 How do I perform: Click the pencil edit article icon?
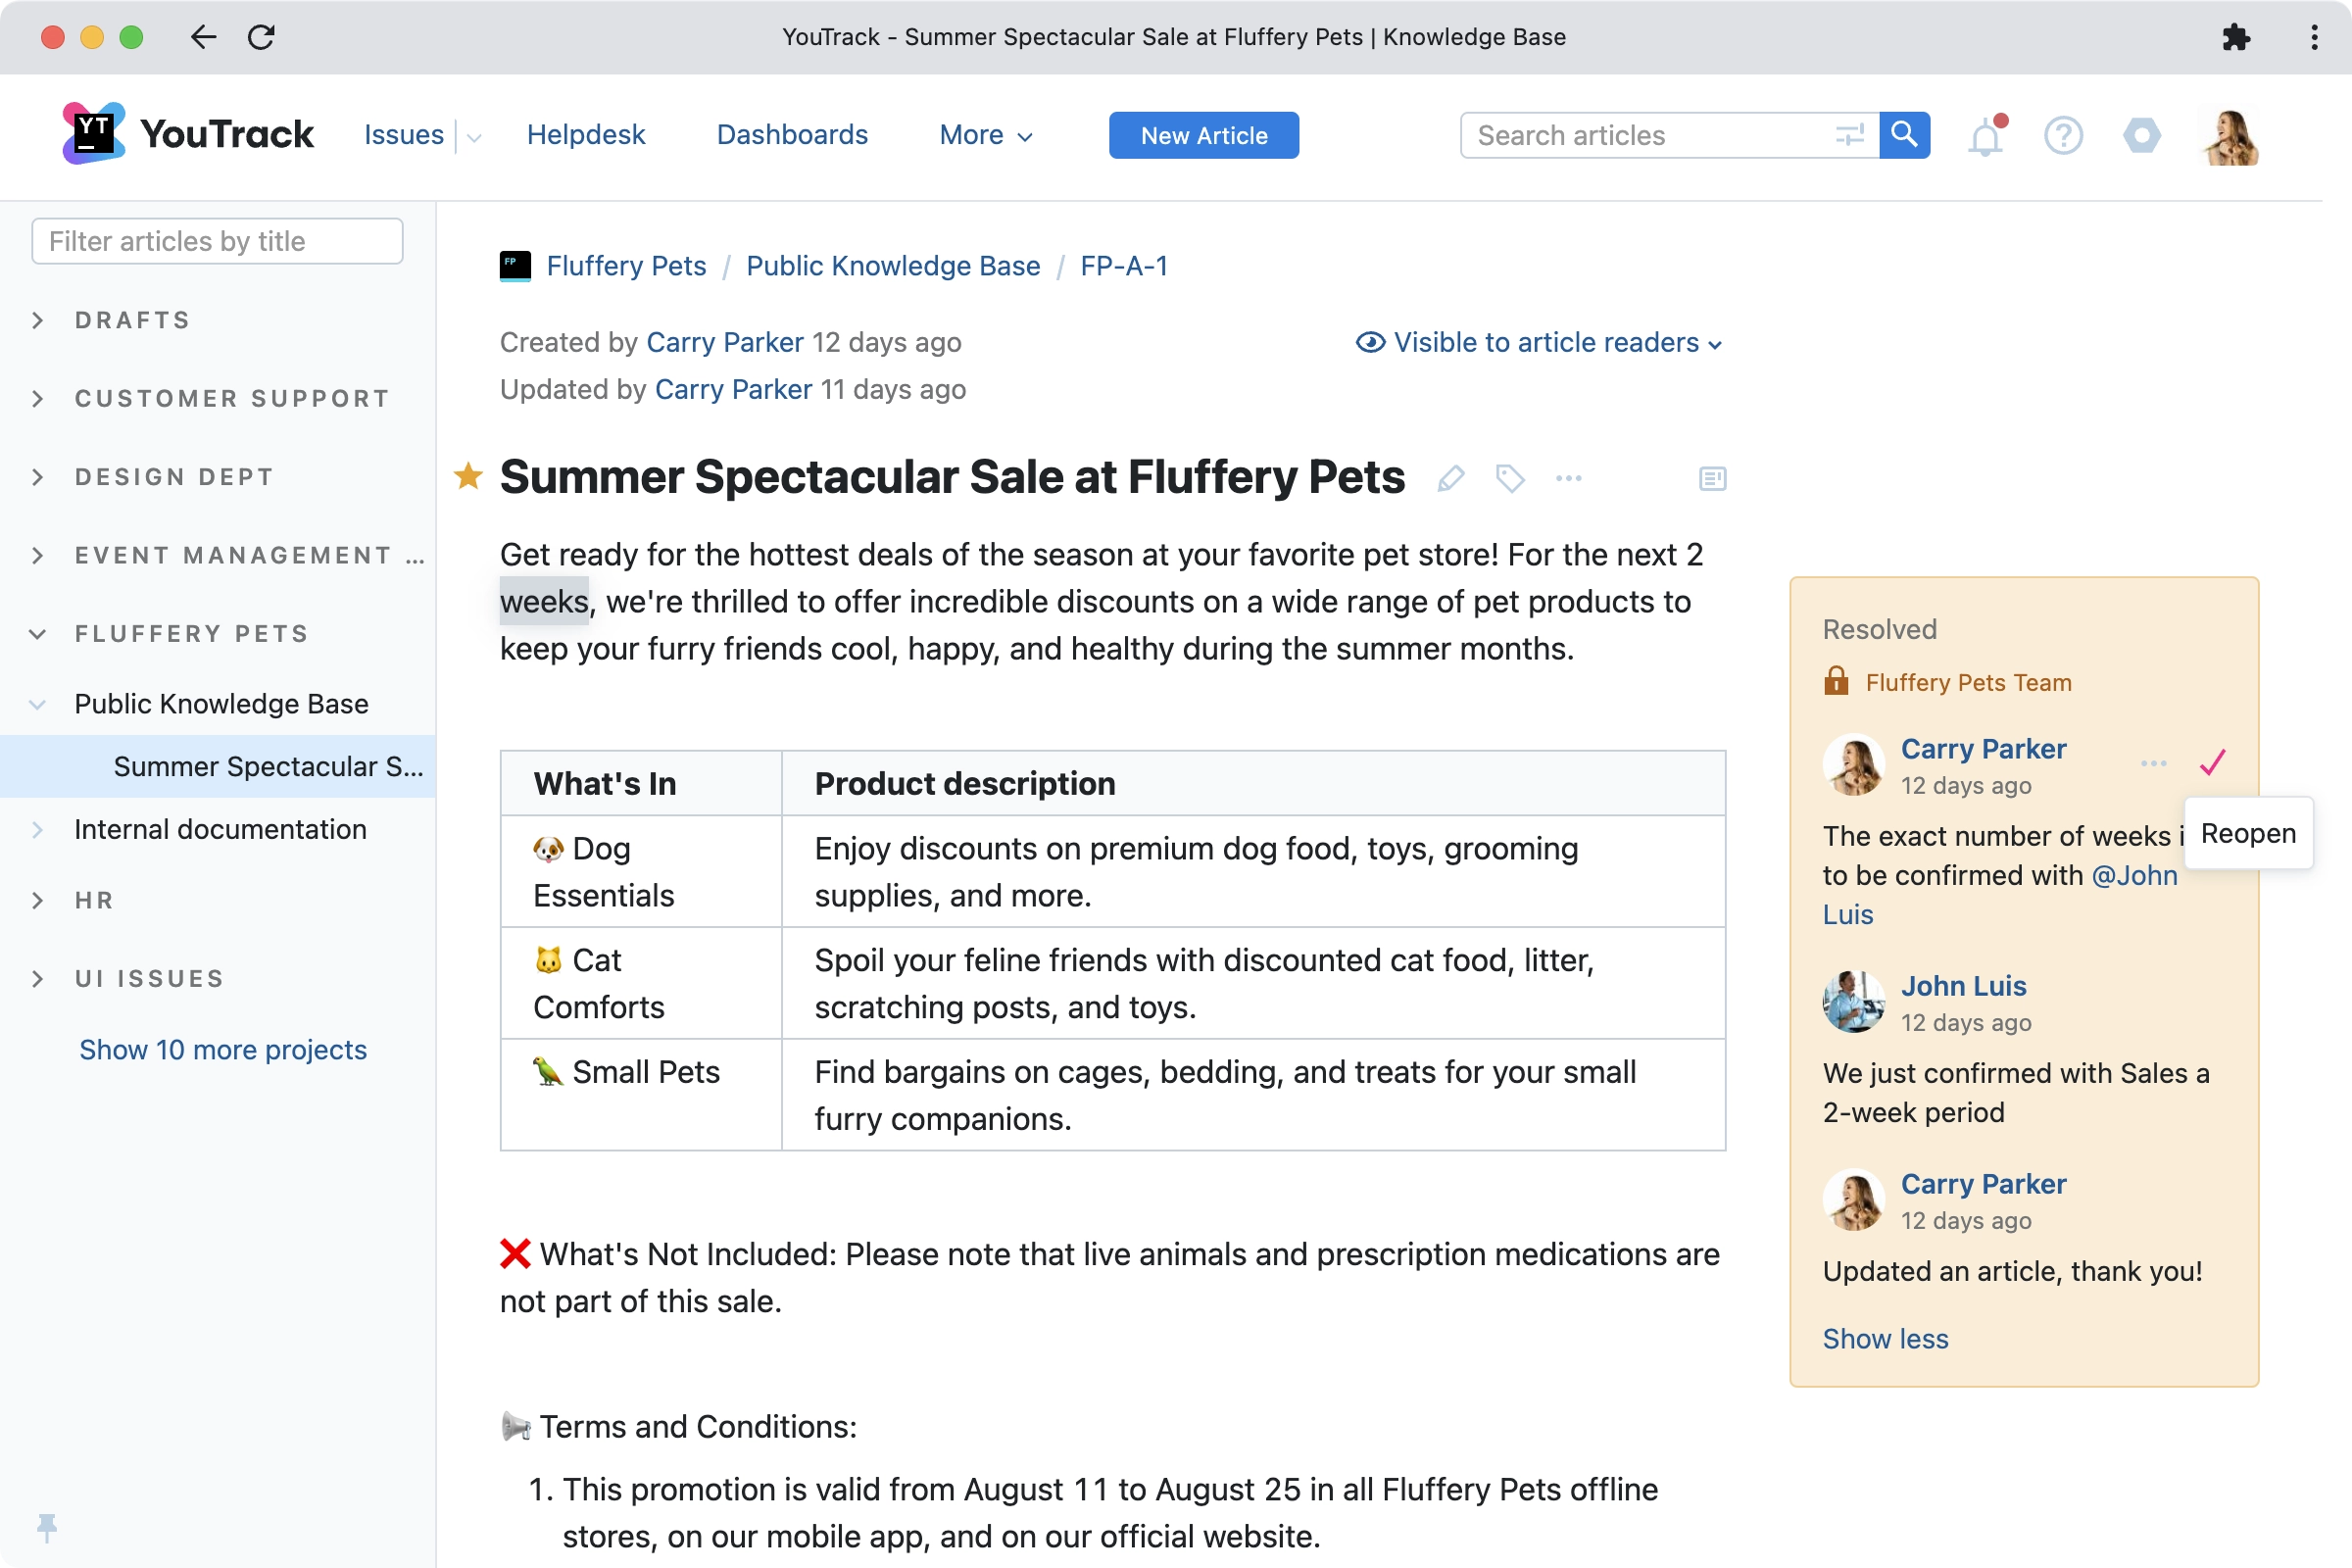pos(1451,478)
